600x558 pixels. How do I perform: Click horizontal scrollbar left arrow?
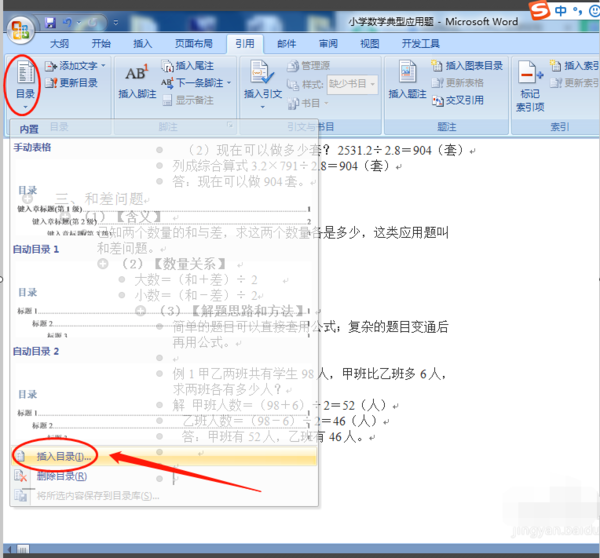click(x=9, y=549)
